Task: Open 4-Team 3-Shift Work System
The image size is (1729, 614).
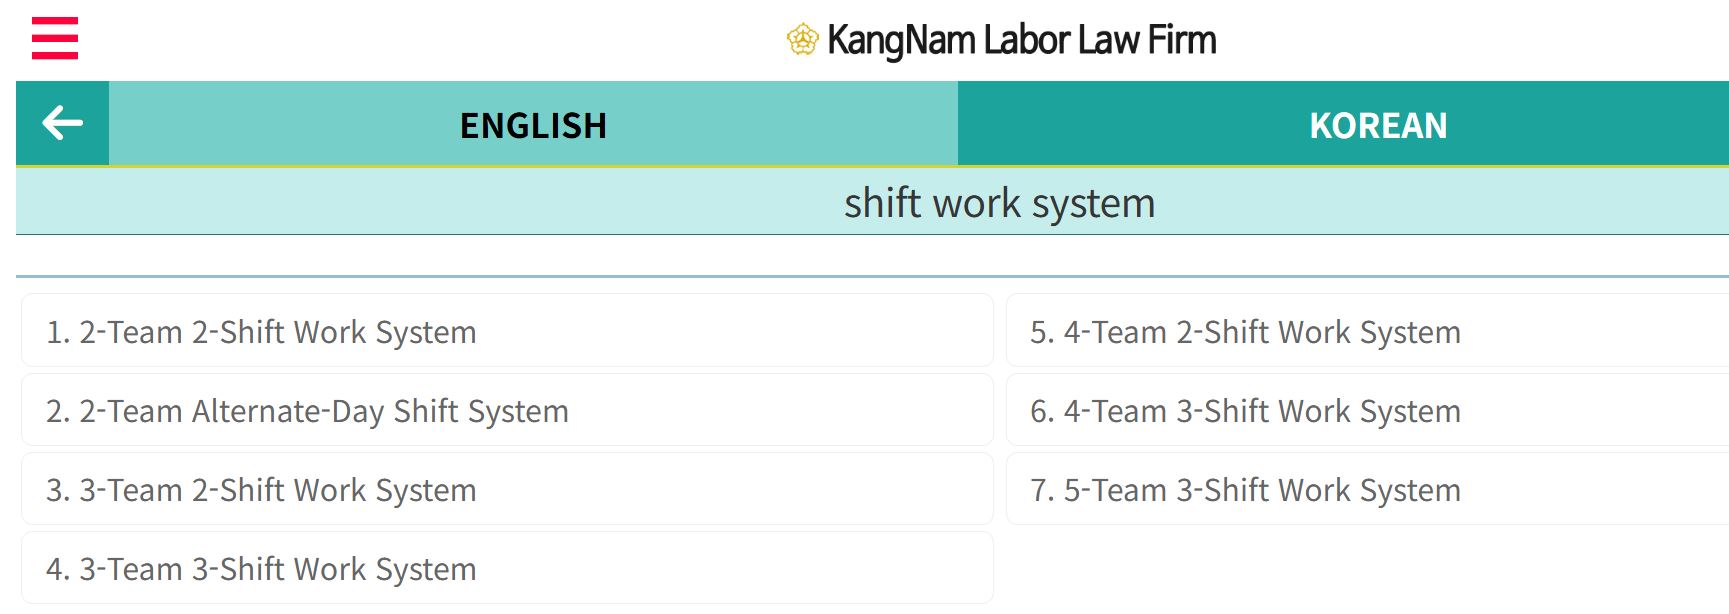Action: pyautogui.click(x=1246, y=411)
